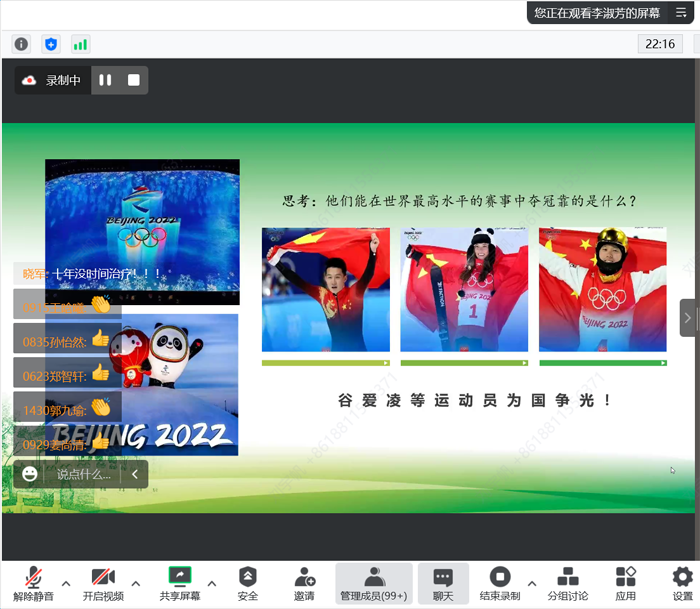Viewport: 700px width, 609px height.
Task: Open 分组讨论 breakout rooms
Action: click(x=568, y=584)
